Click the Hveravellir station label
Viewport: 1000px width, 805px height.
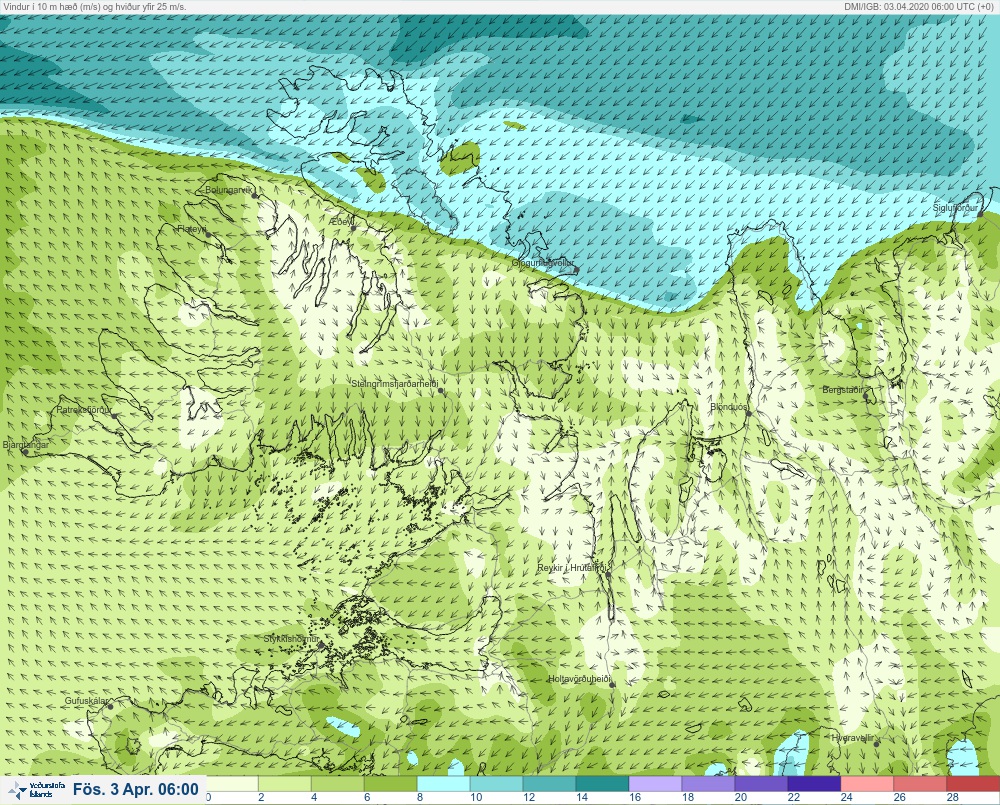[853, 738]
